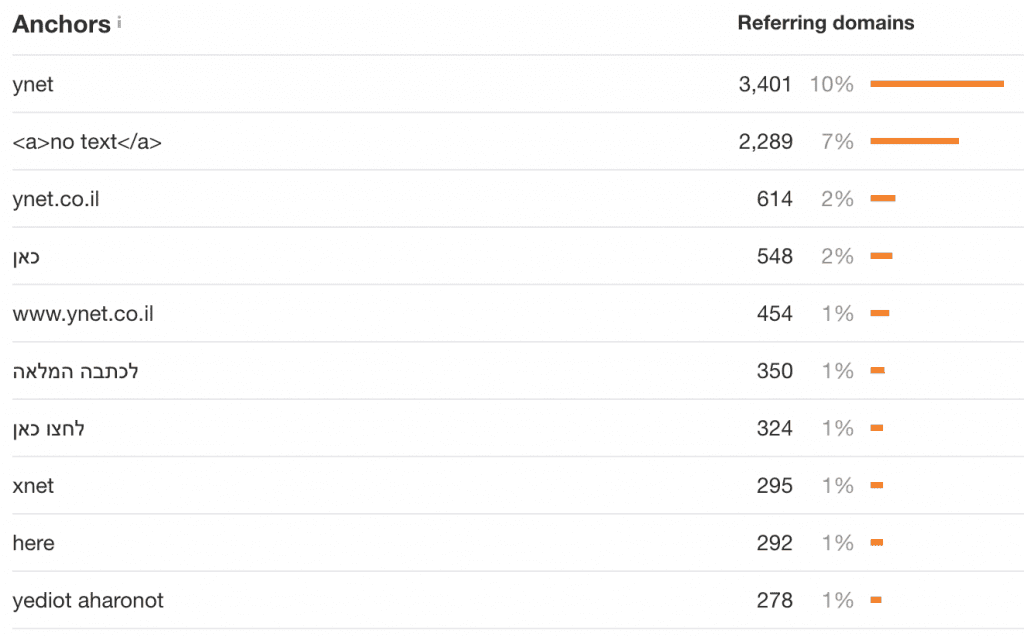Click the 3,401 referring domains count
The width and height of the screenshot is (1024, 637).
[x=765, y=85]
